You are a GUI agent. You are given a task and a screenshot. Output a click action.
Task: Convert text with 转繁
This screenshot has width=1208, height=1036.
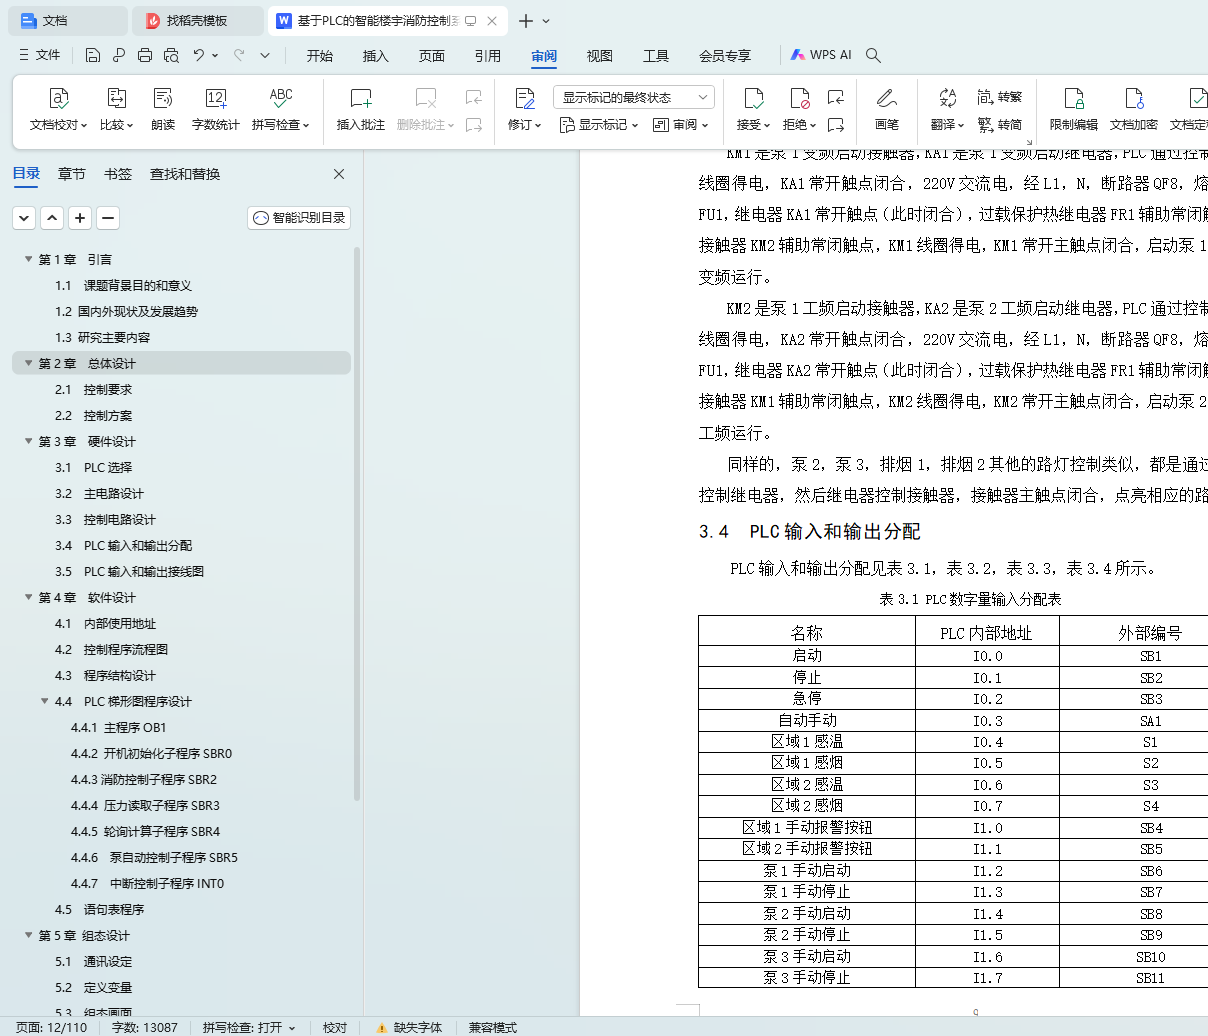click(1000, 97)
